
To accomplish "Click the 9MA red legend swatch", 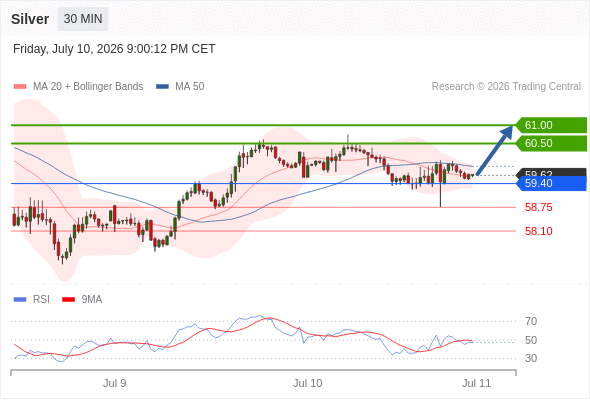I will (x=68, y=300).
